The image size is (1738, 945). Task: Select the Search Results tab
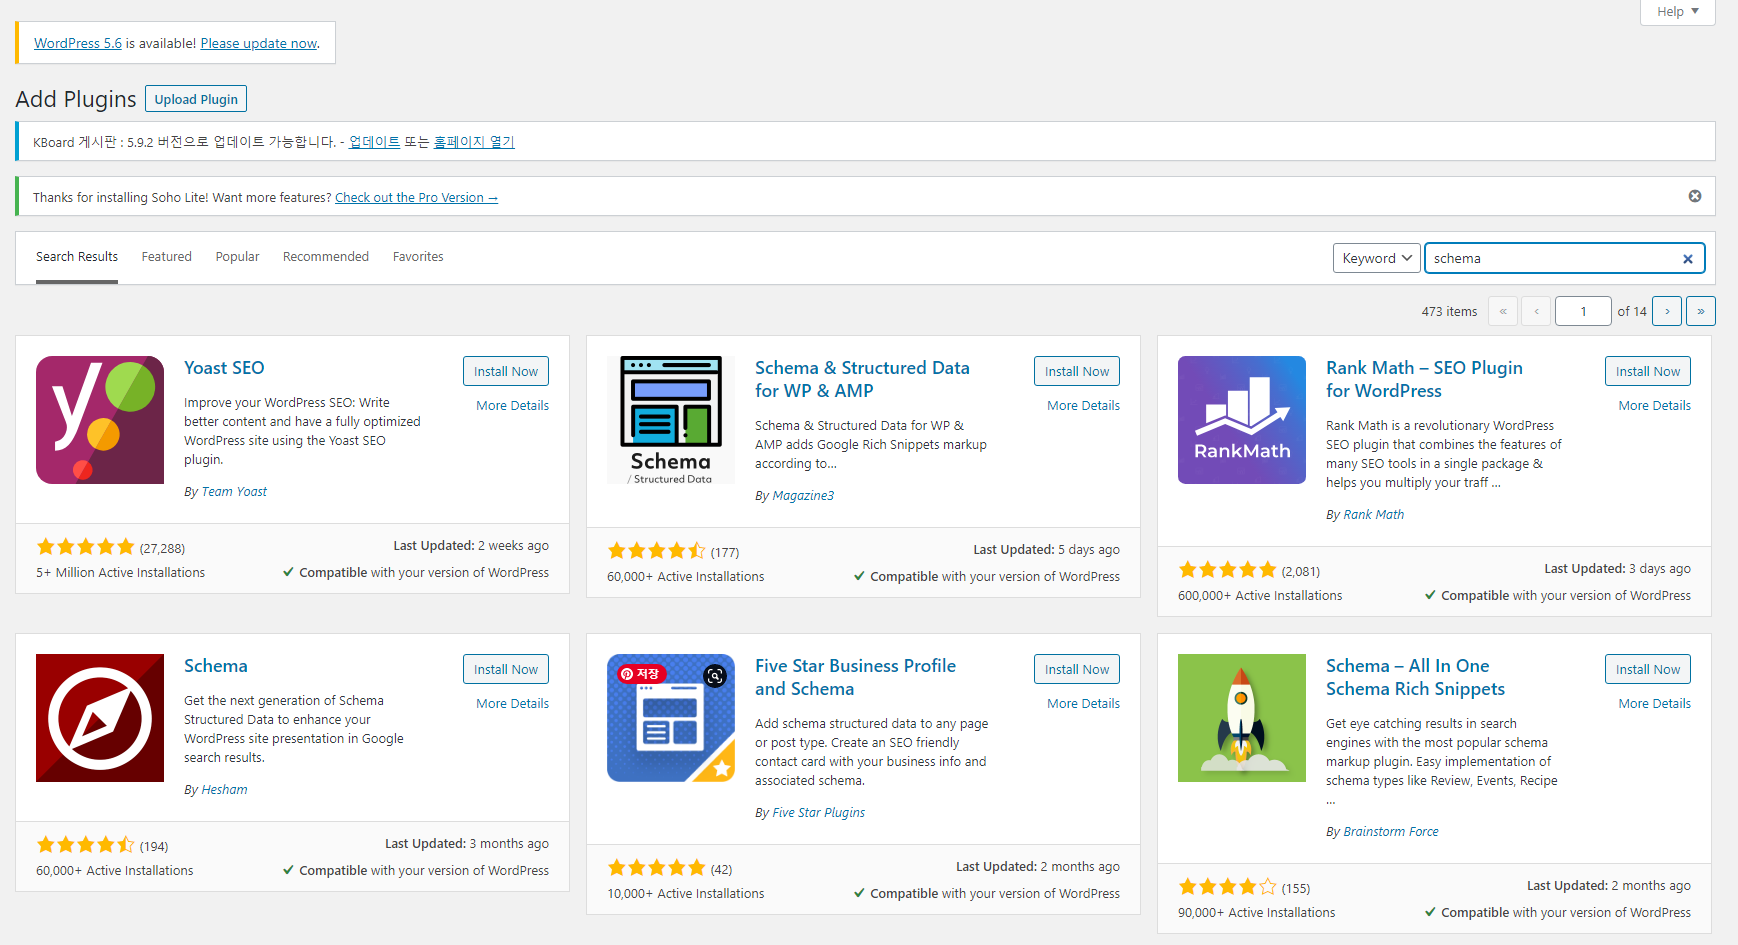pyautogui.click(x=77, y=257)
